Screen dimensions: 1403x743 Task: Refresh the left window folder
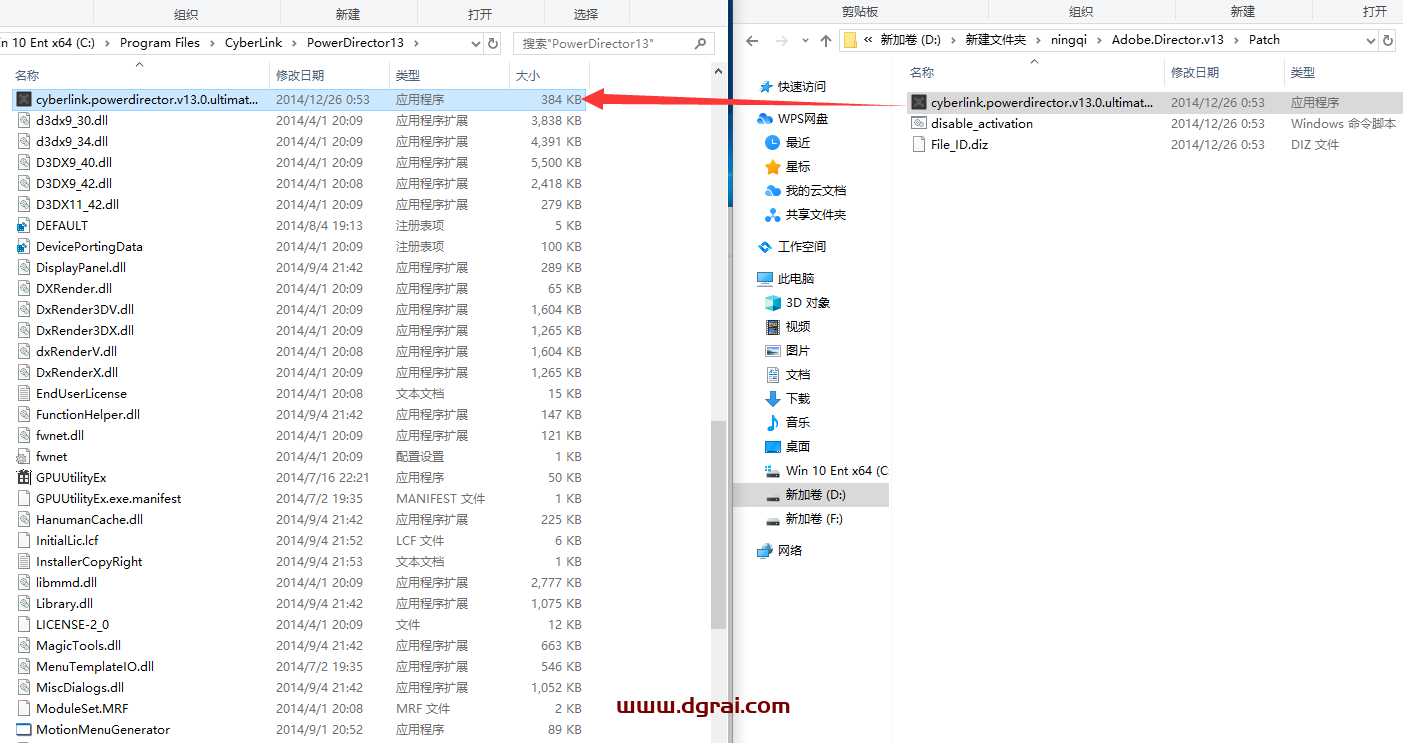[493, 44]
